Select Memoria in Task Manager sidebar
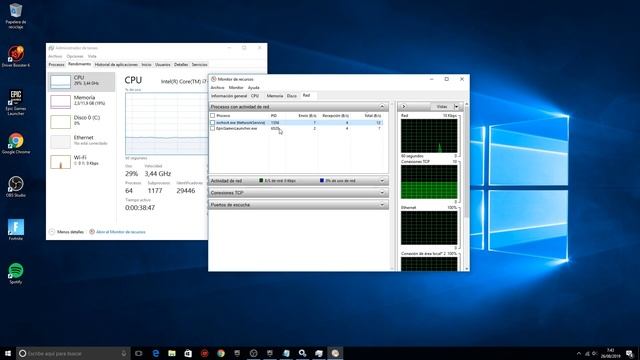Screen dimensions: 640x360 coord(82,101)
